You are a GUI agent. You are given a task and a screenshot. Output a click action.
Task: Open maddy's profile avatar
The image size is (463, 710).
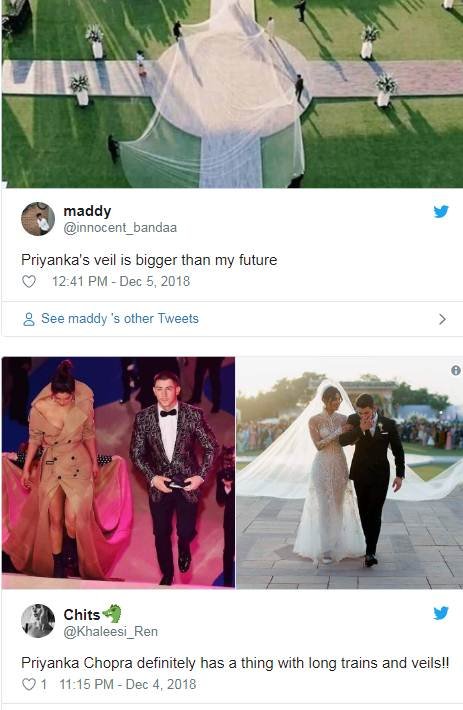[38, 219]
